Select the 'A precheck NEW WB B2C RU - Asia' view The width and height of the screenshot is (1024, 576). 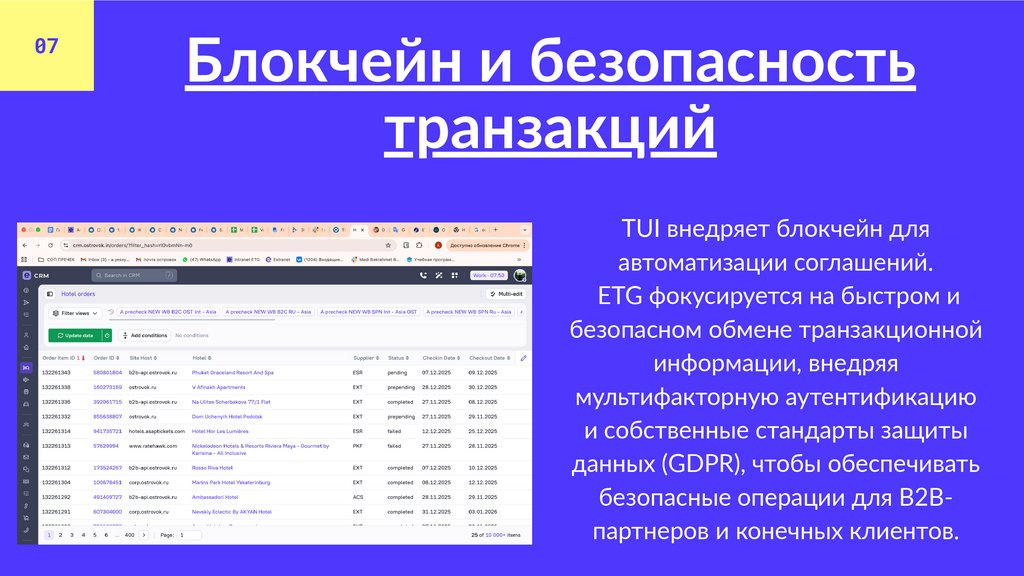268,312
